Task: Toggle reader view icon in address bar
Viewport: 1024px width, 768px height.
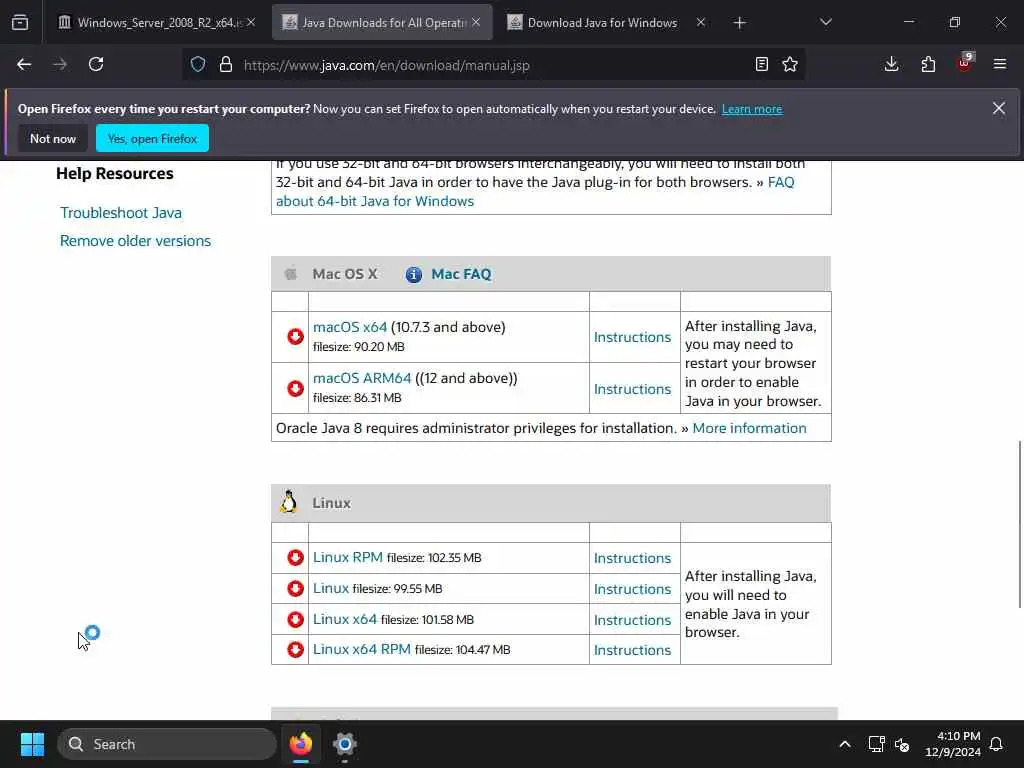Action: click(761, 64)
